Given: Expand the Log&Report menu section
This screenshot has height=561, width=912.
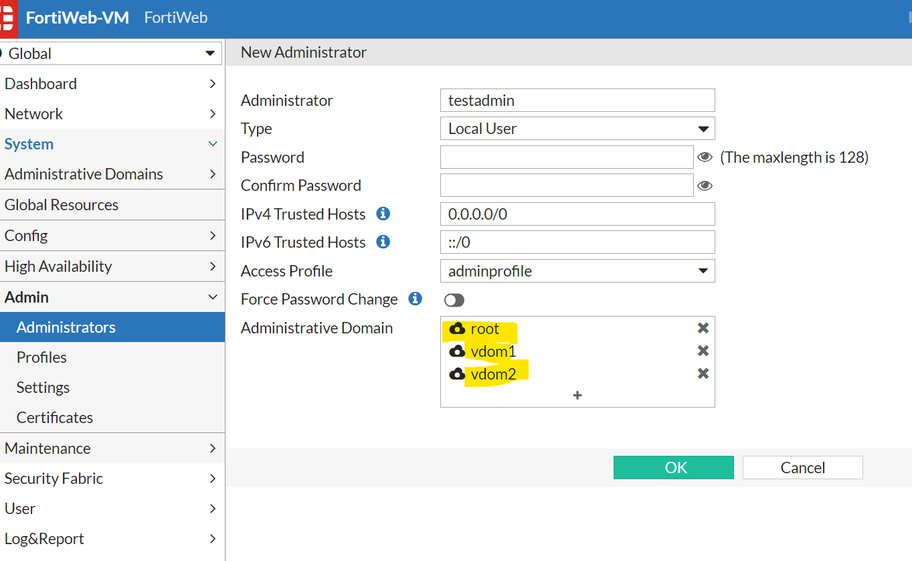Looking at the screenshot, I should pos(111,538).
